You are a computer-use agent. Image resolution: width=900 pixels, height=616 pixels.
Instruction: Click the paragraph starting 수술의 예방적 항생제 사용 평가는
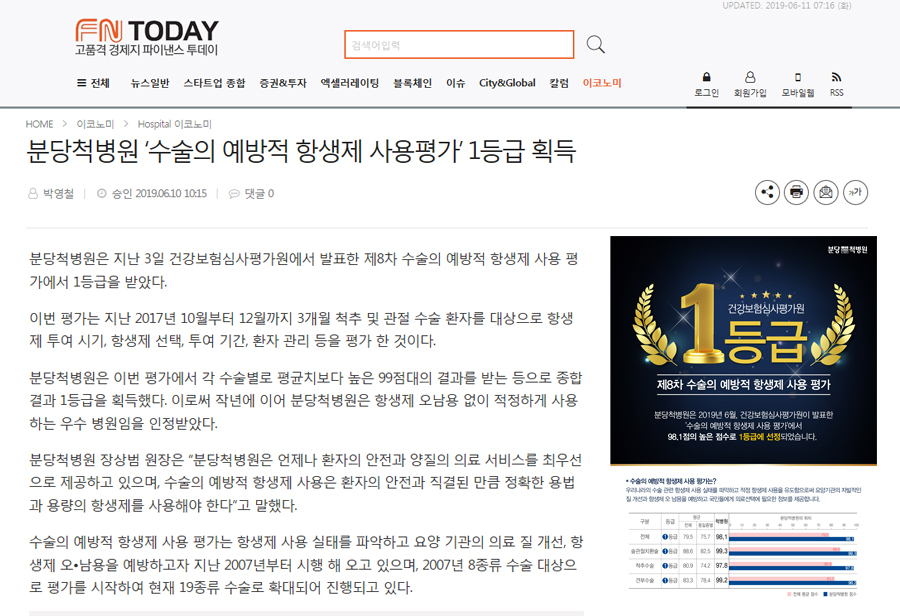306,564
